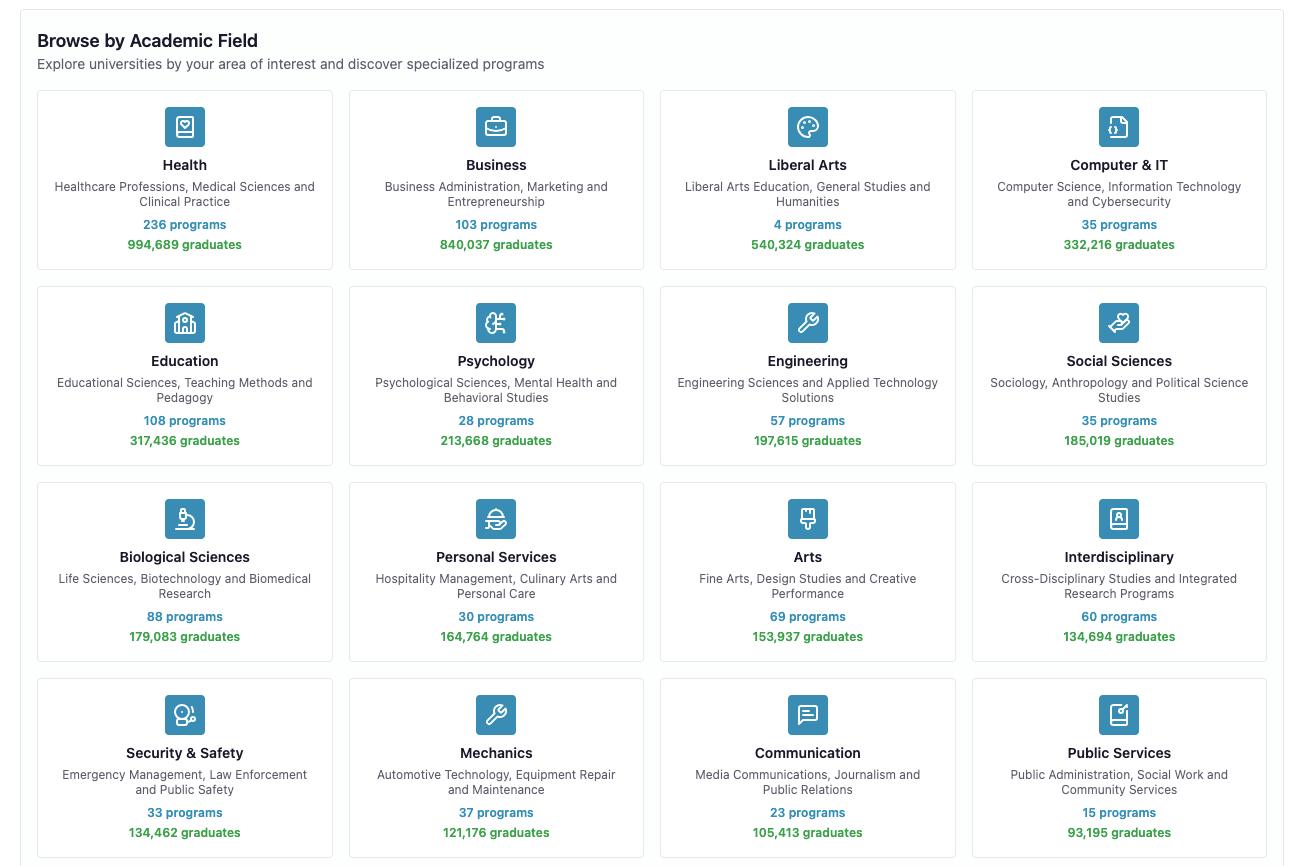
Task: Select the Public Services heading
Action: [x=1118, y=753]
